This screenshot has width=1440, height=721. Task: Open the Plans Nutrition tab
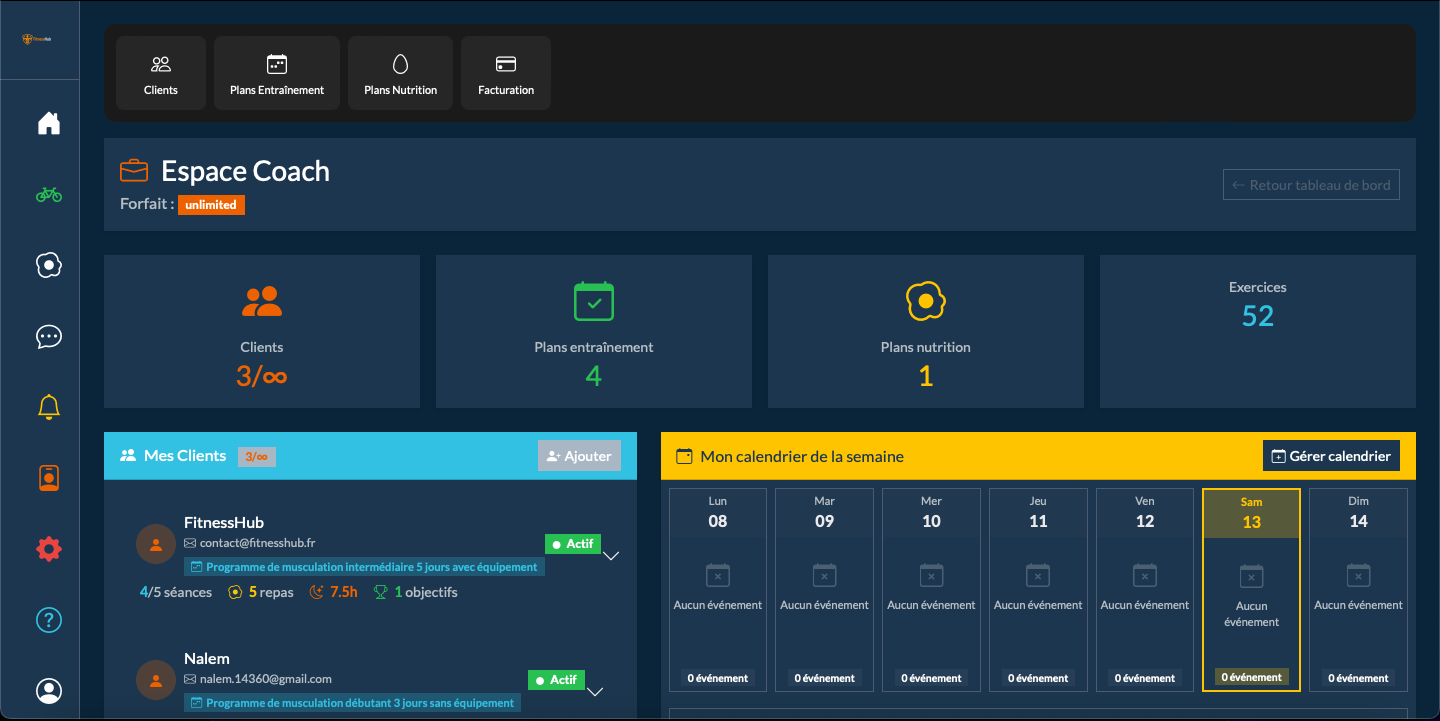pos(400,73)
